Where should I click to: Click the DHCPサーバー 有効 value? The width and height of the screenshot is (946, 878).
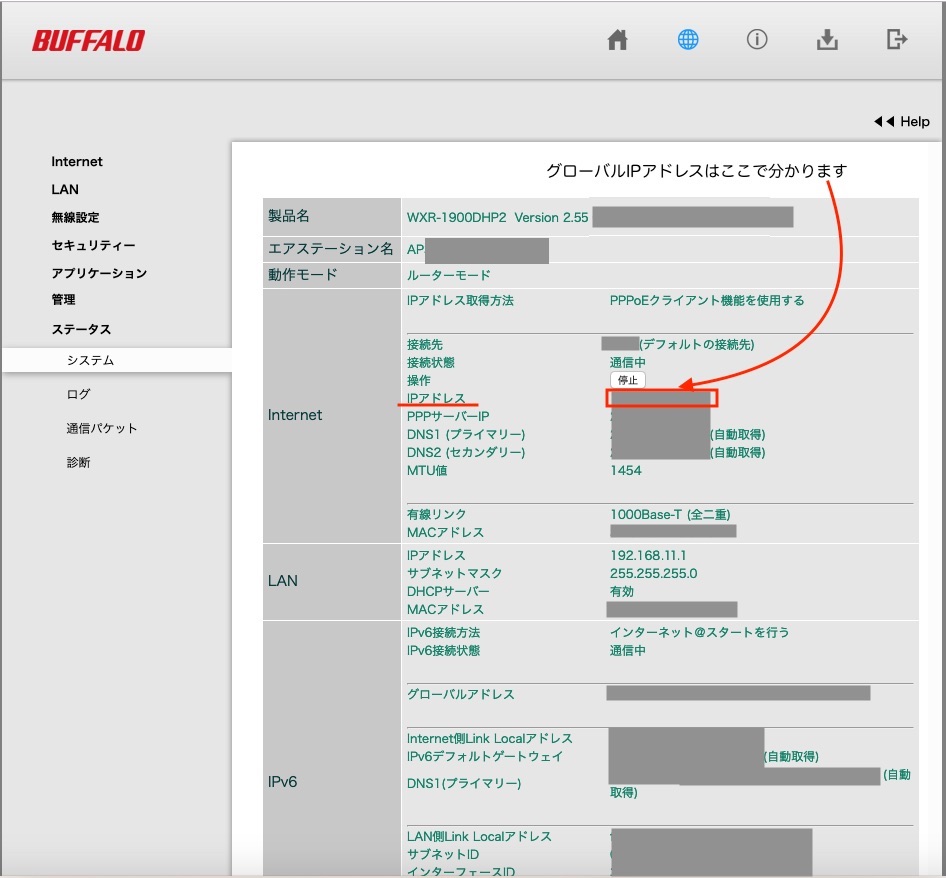(622, 592)
